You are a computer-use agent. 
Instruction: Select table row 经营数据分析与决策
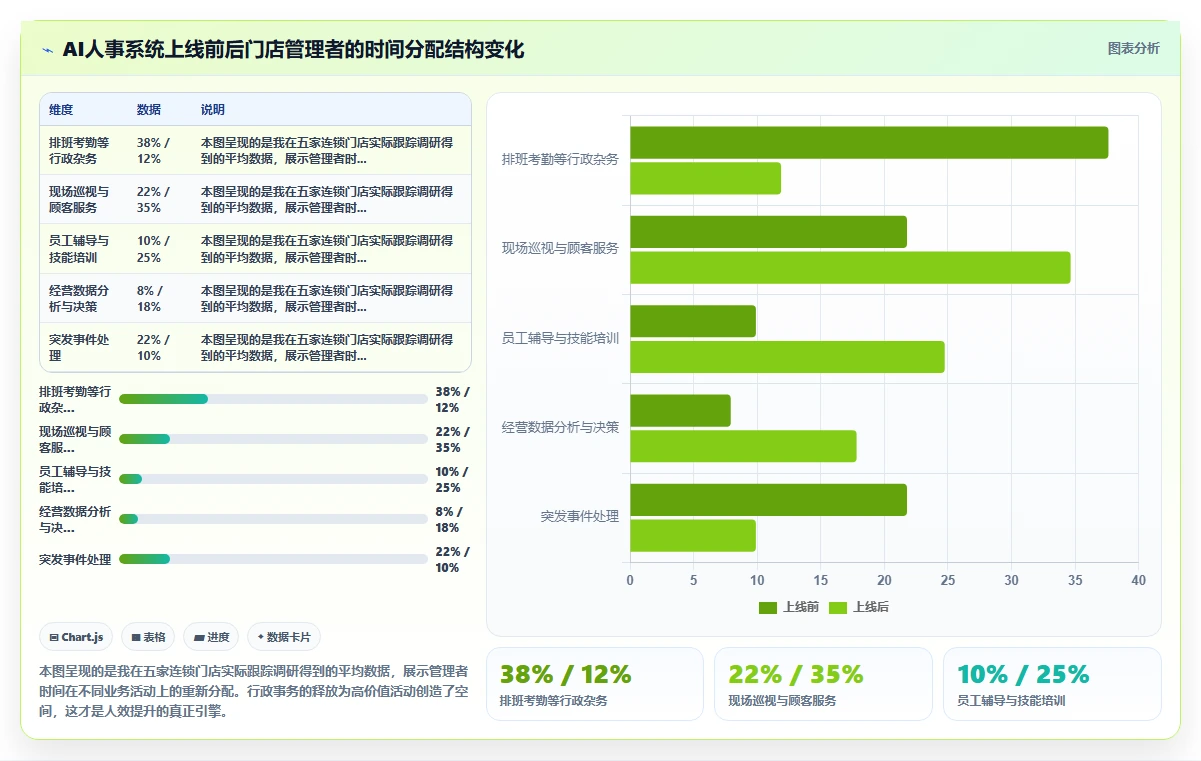tap(255, 298)
